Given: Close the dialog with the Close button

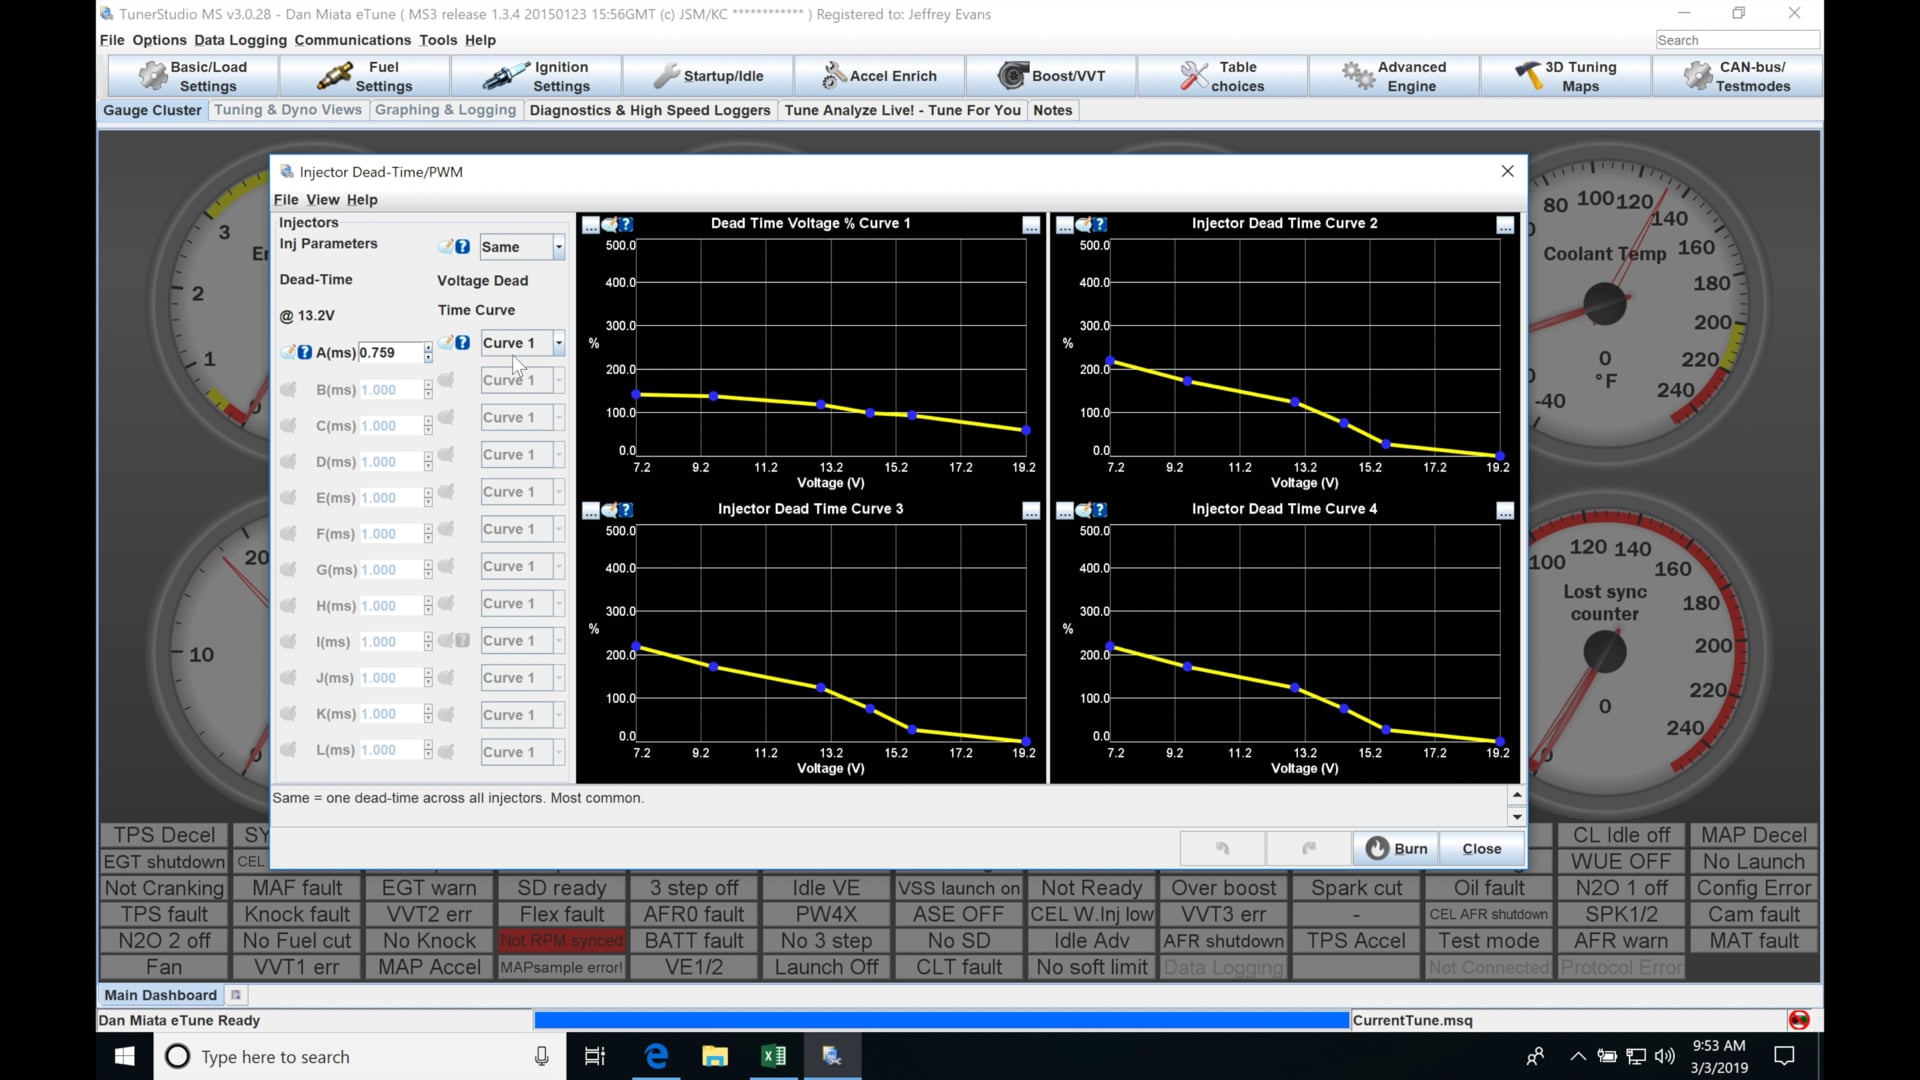Looking at the screenshot, I should click(1480, 848).
